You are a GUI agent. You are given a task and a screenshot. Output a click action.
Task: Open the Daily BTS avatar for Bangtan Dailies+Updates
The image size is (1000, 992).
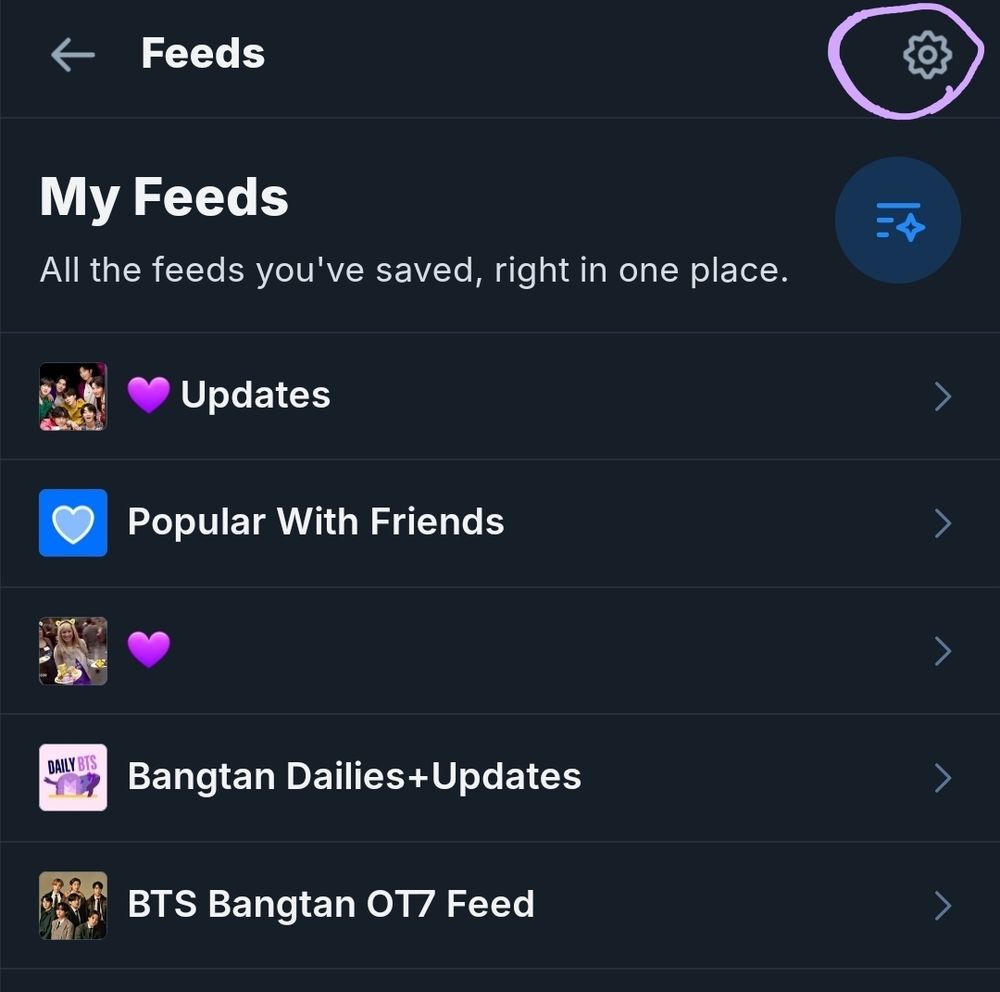click(72, 776)
